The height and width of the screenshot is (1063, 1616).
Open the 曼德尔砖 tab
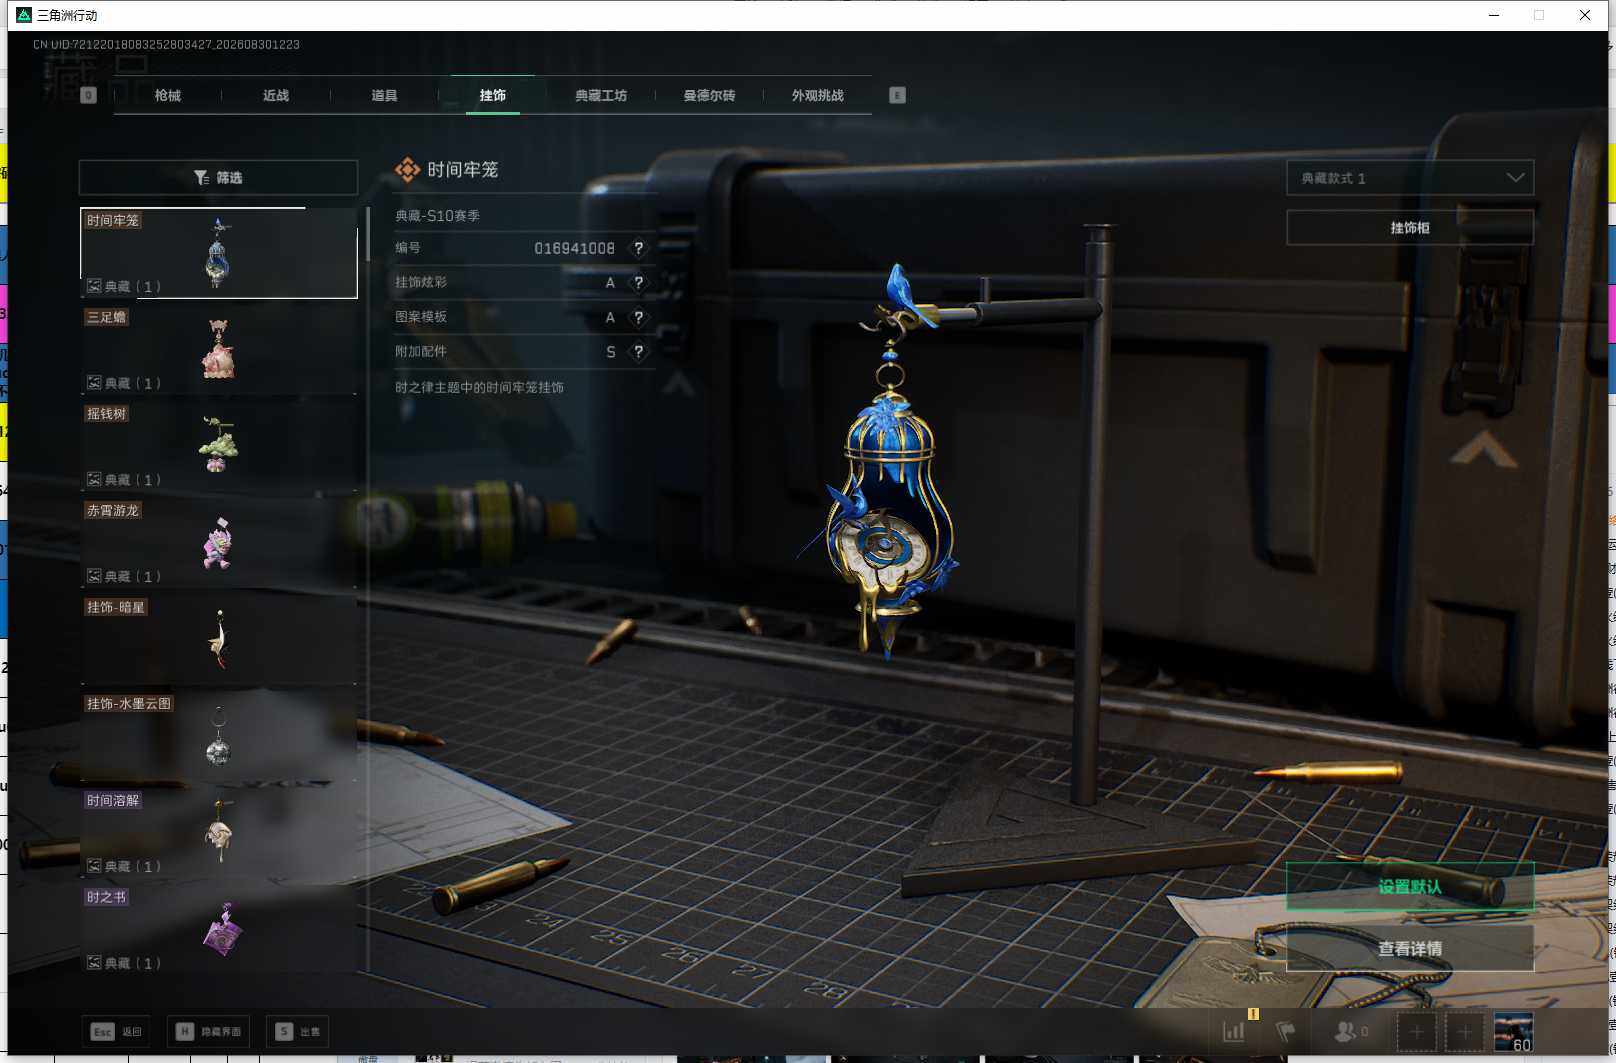pos(709,95)
